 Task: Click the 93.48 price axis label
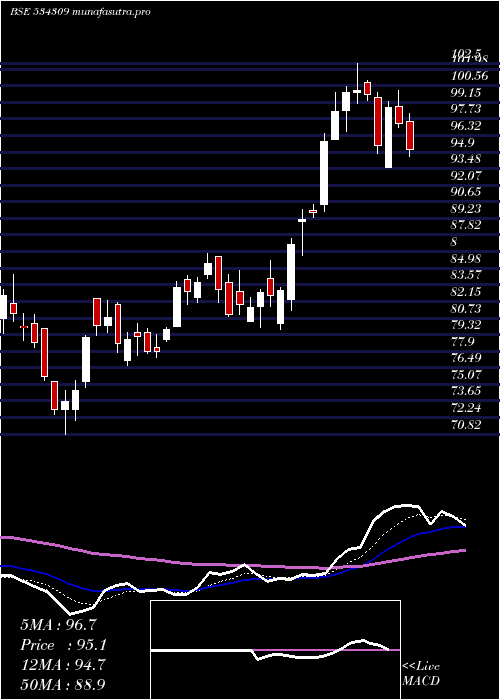(x=466, y=159)
